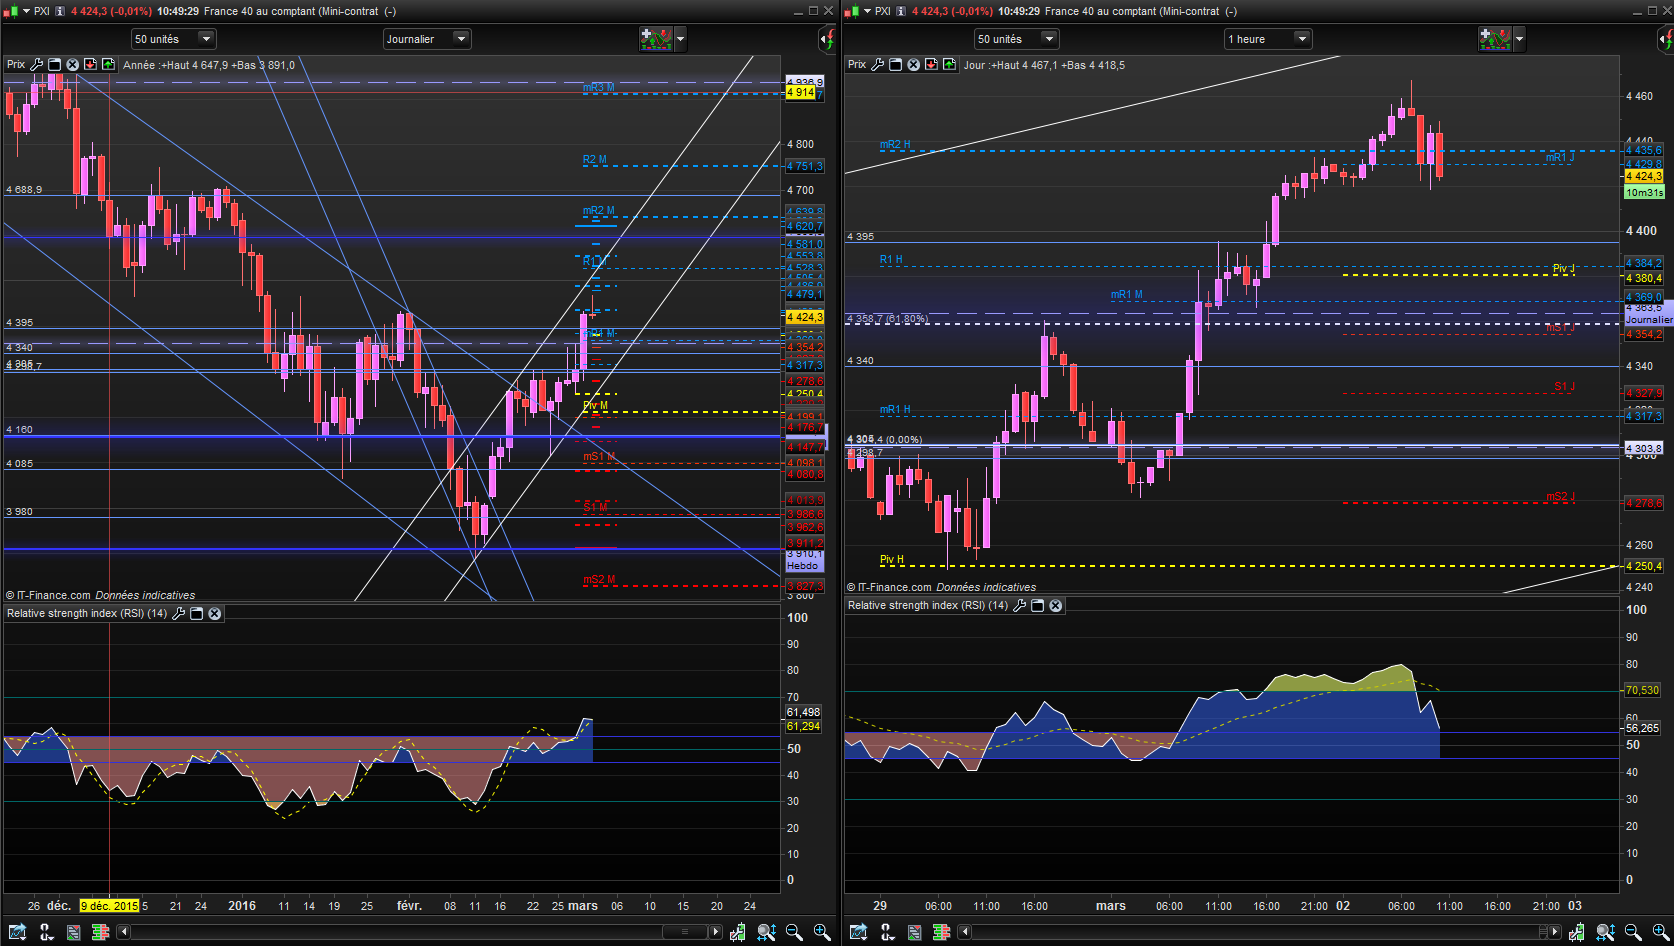
Task: Open Prix settings wrench in daily chart
Action: click(37, 65)
